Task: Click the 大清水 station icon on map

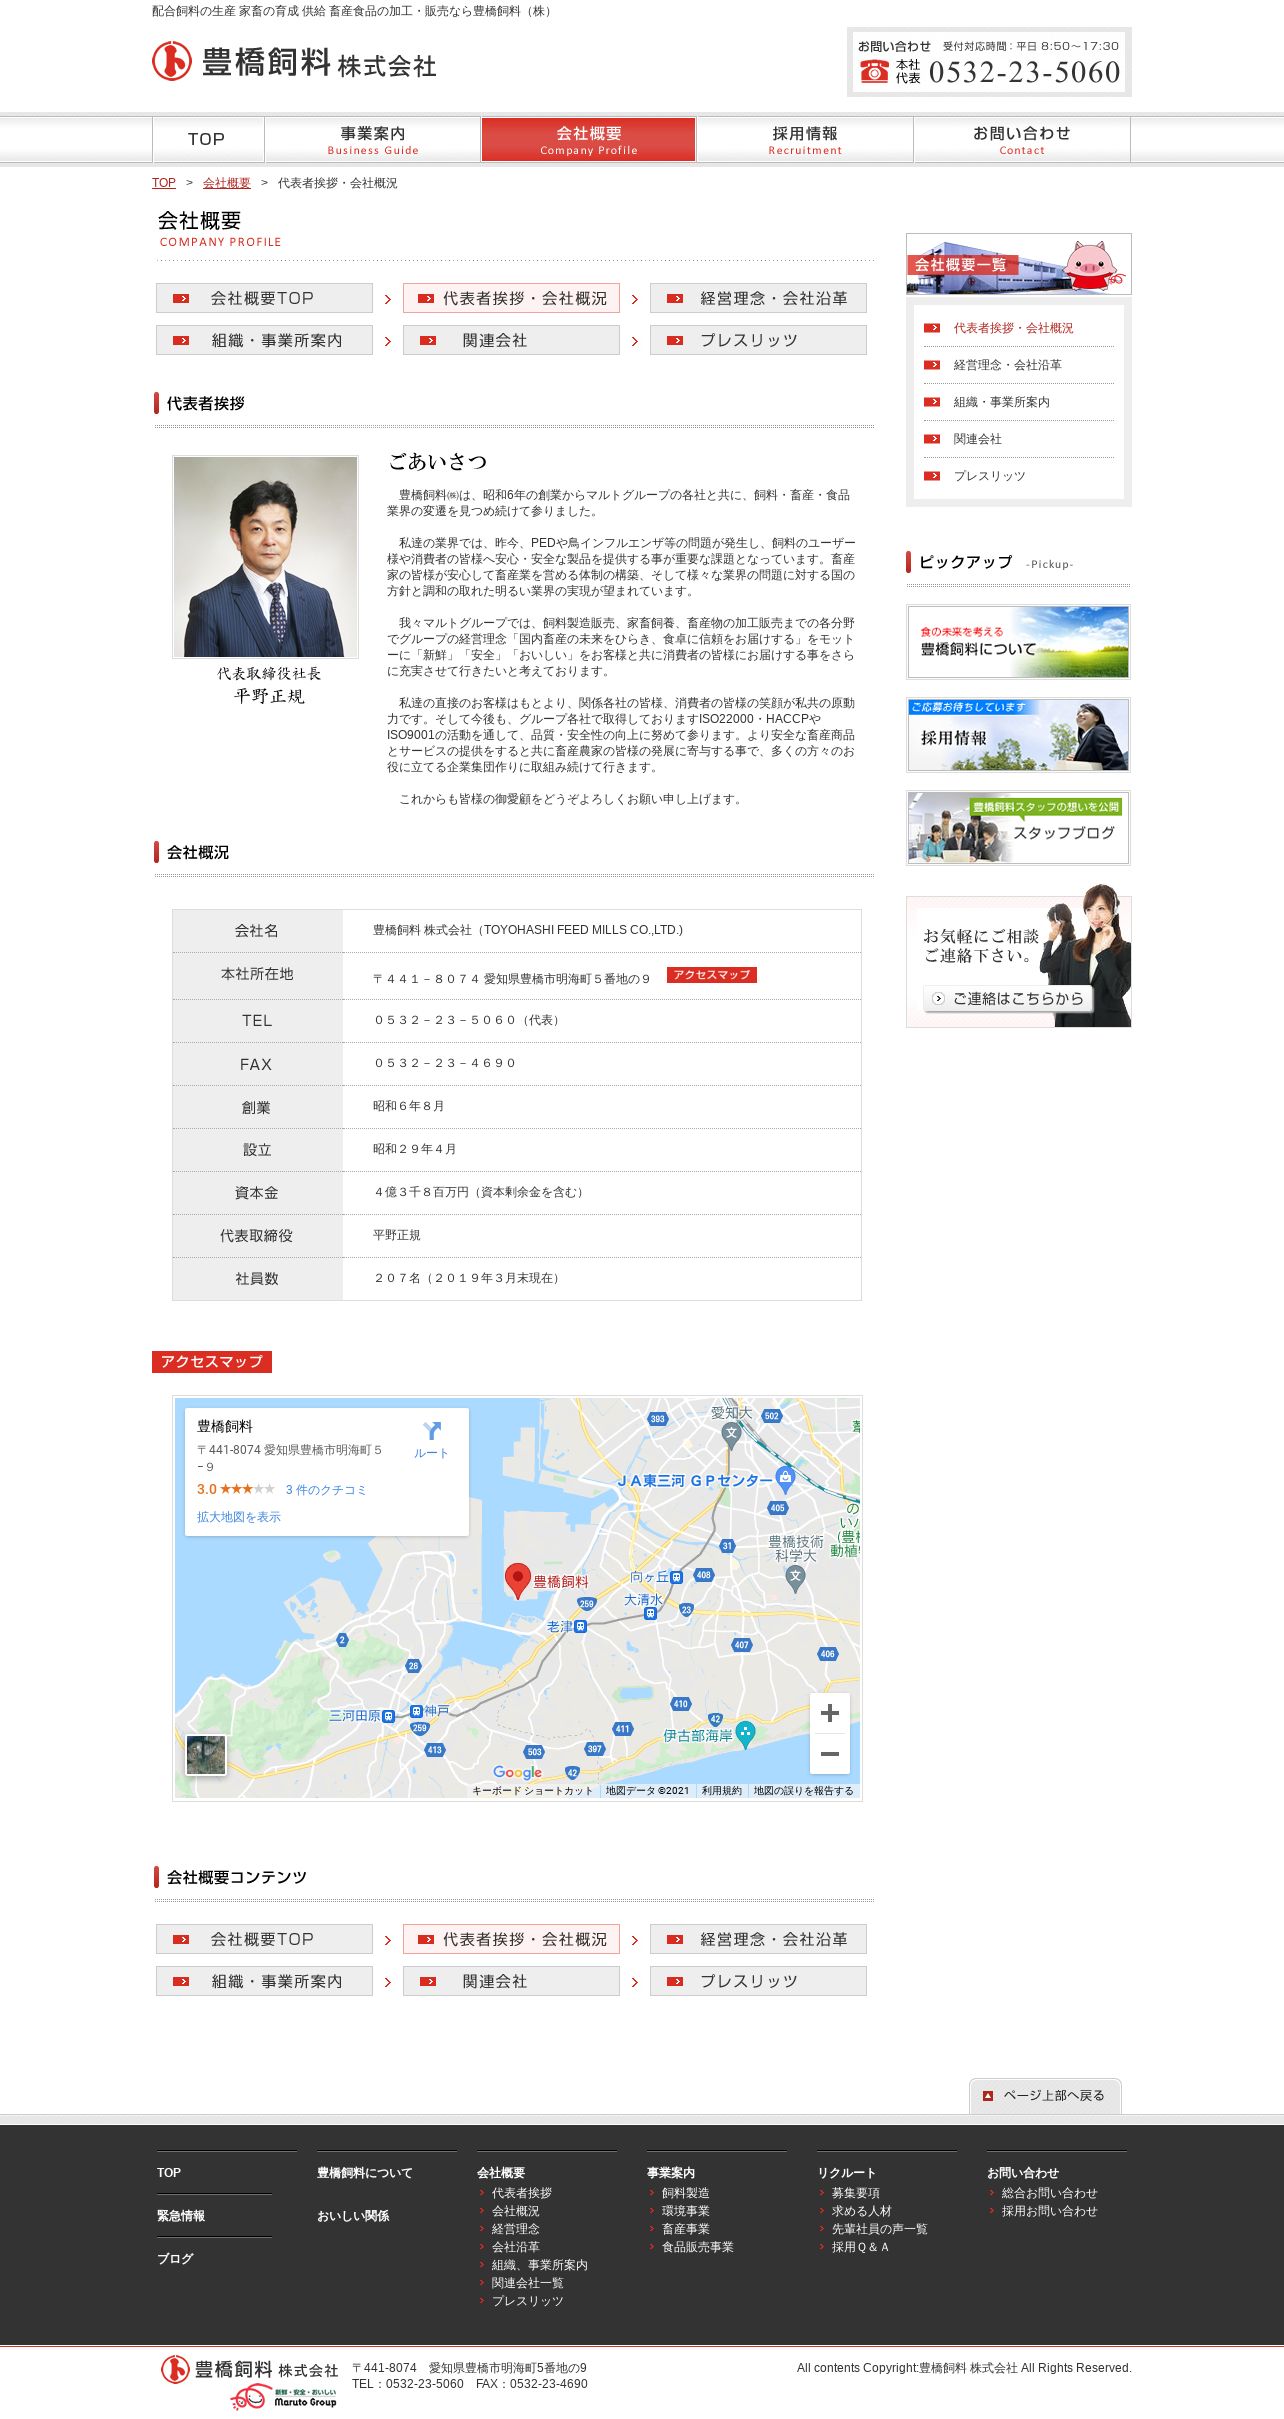Action: coord(651,1613)
